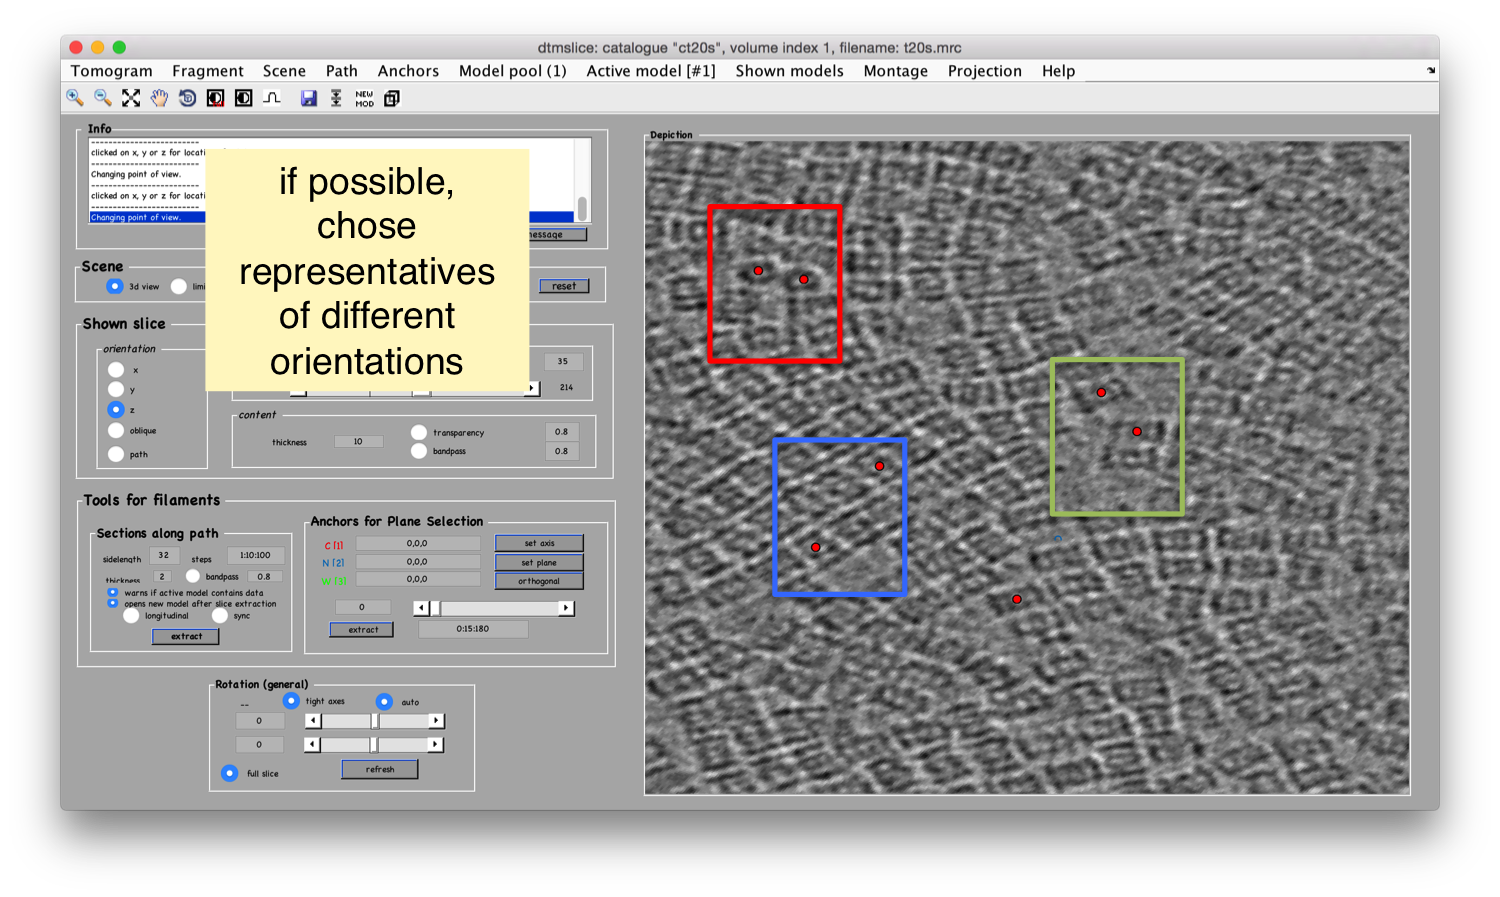The height and width of the screenshot is (897, 1500).
Task: Click the Shown slice thickness field showing 10
Action: click(358, 441)
